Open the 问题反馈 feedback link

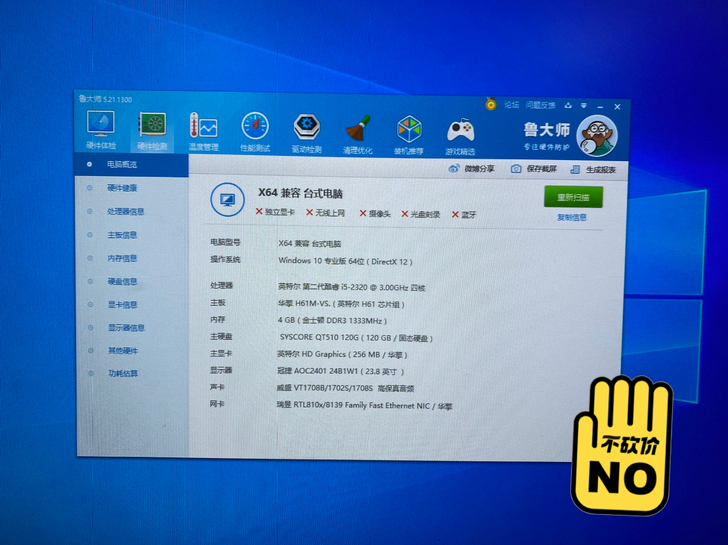[x=540, y=105]
